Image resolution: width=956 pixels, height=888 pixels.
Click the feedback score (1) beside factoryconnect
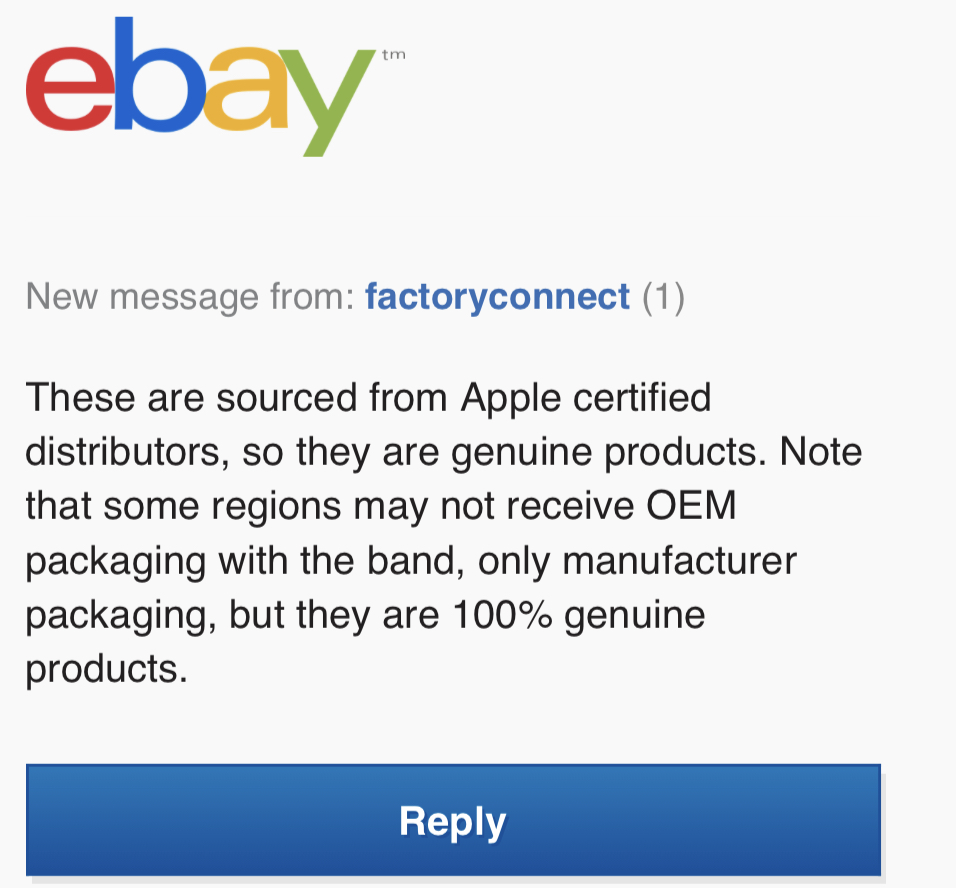663,298
